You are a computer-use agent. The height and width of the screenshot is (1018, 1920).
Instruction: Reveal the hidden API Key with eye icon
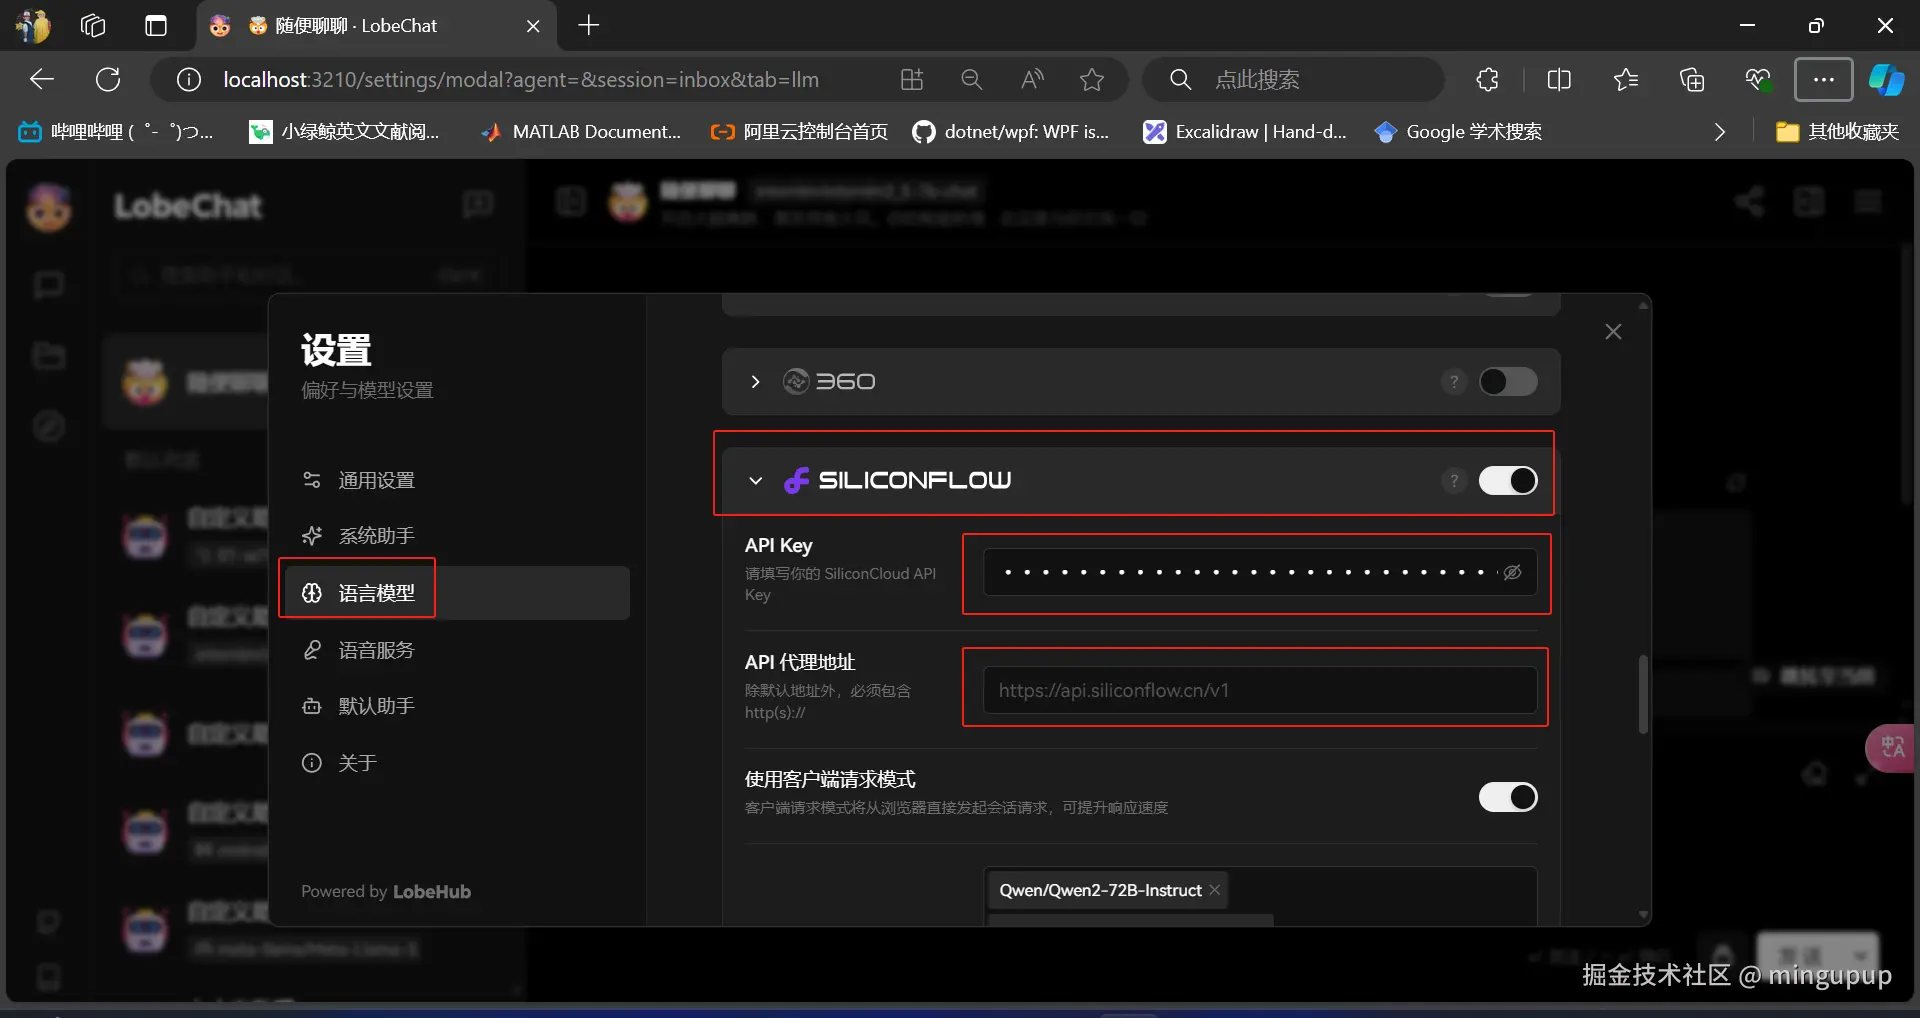(x=1512, y=573)
